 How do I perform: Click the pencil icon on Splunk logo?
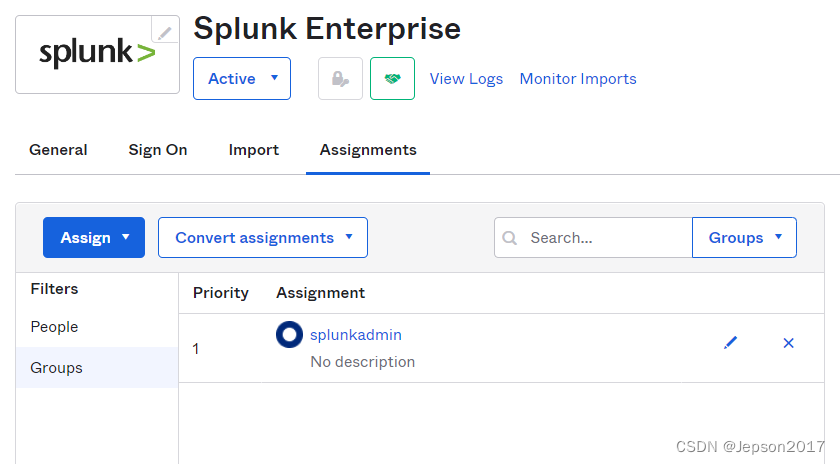pos(165,32)
